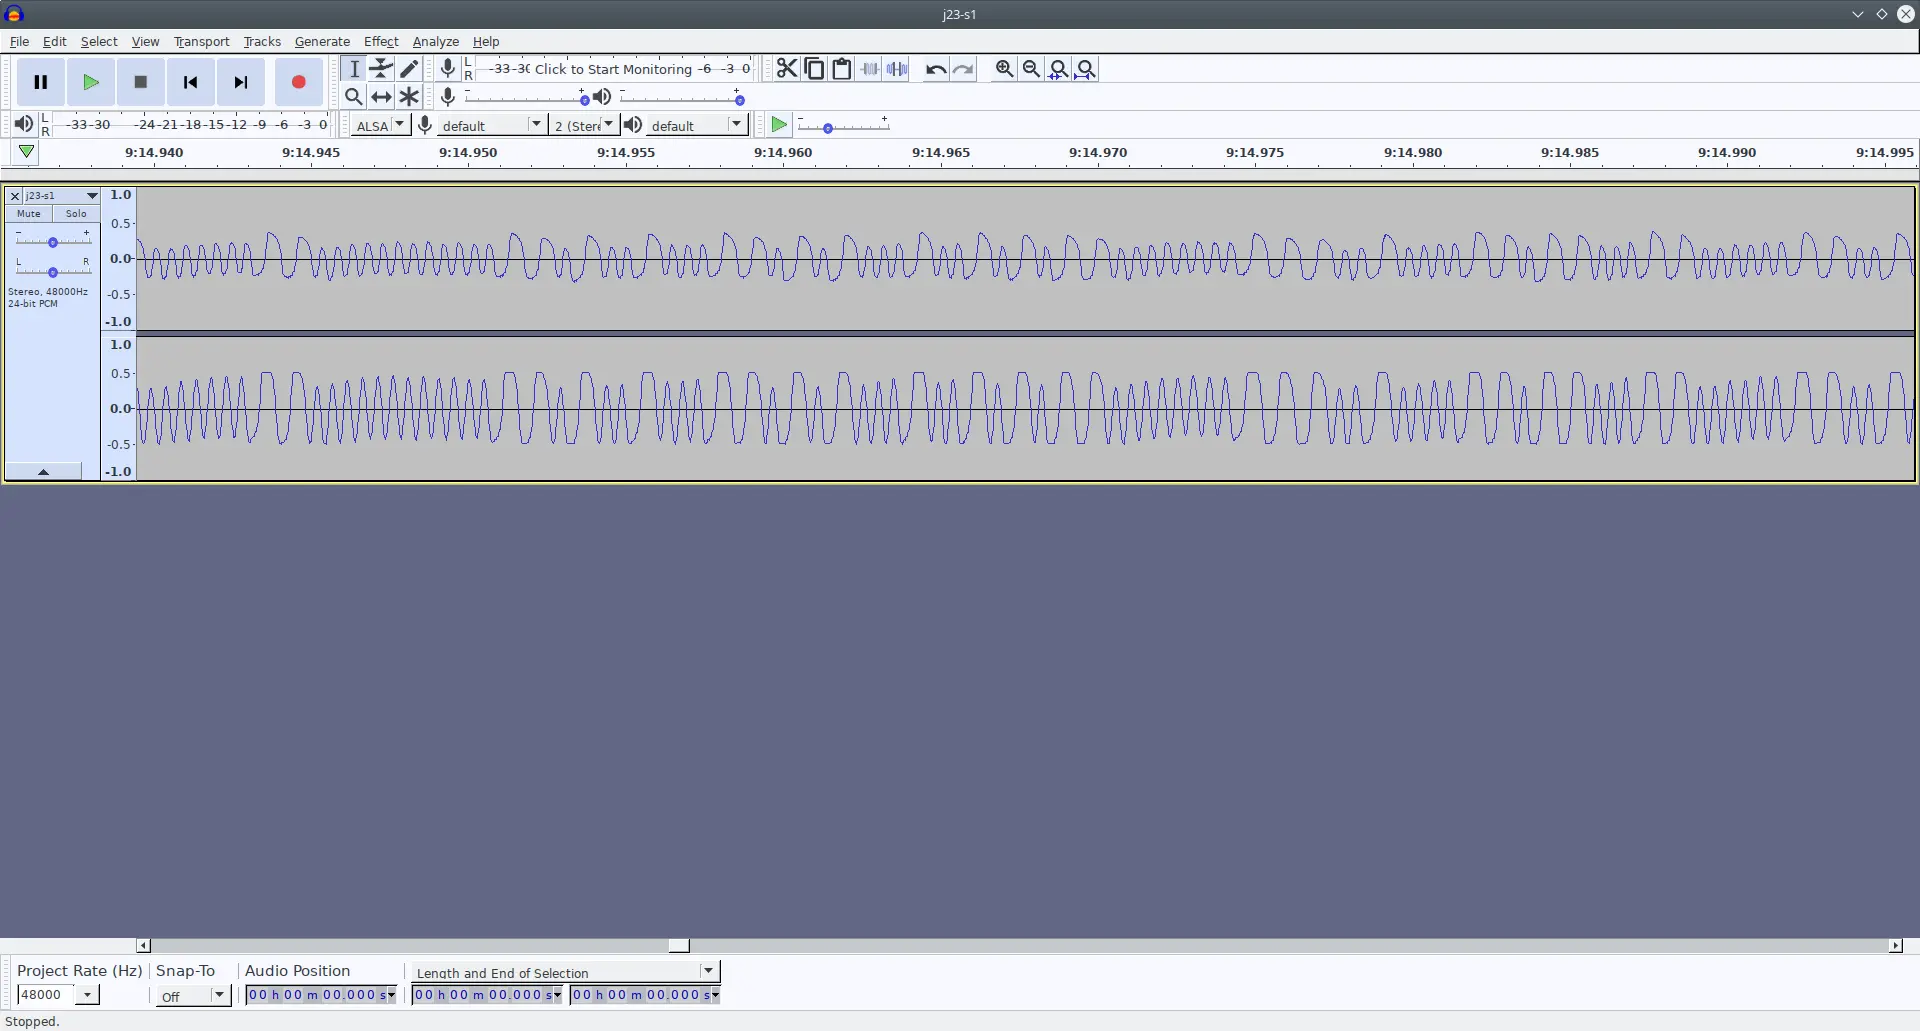Click the track gain slider
The image size is (1920, 1031).
(x=53, y=241)
